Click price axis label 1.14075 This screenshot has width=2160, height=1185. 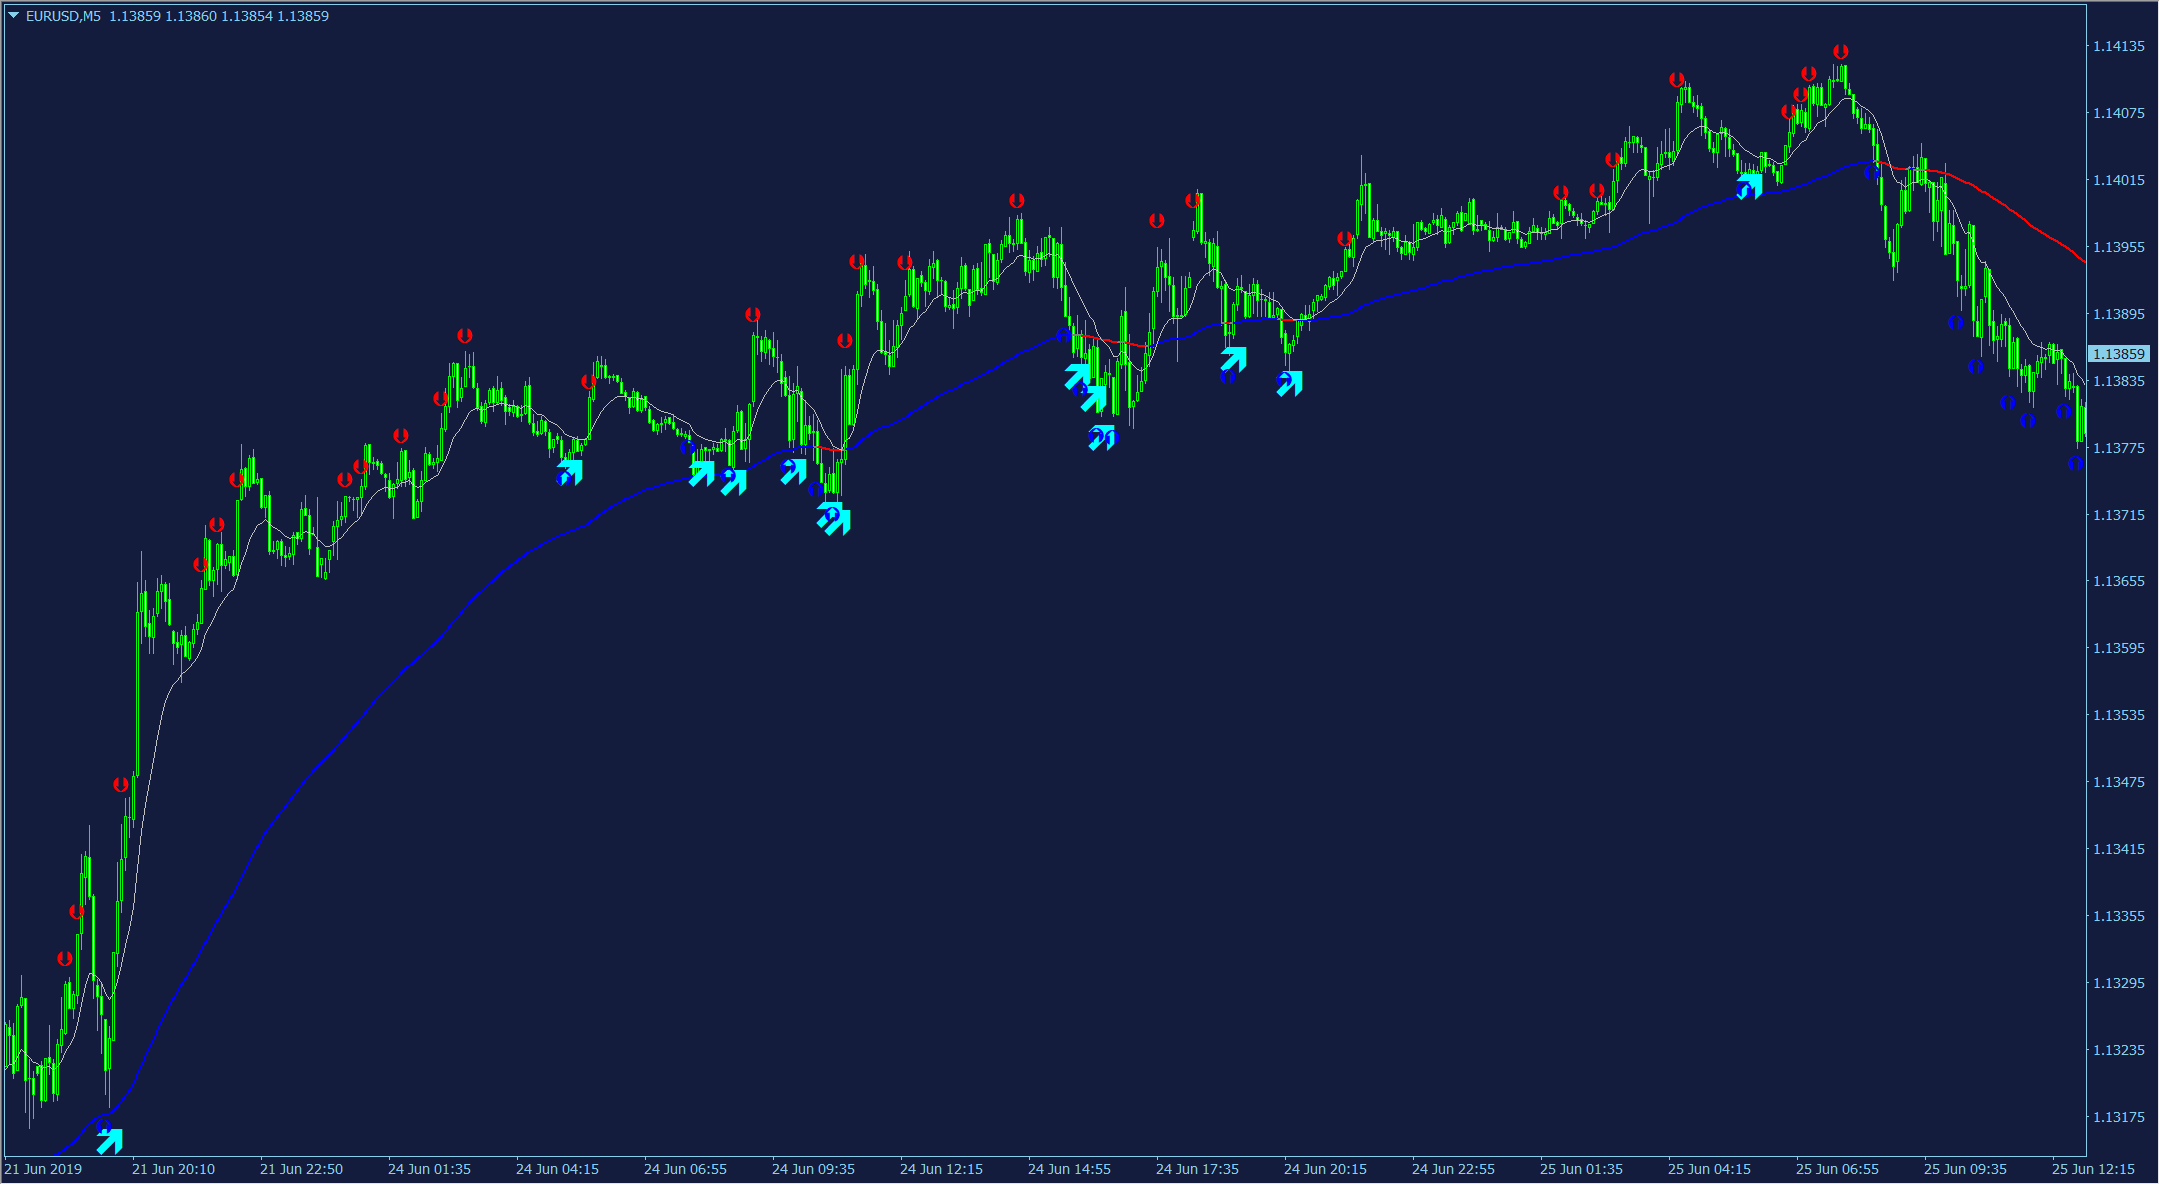2119,113
